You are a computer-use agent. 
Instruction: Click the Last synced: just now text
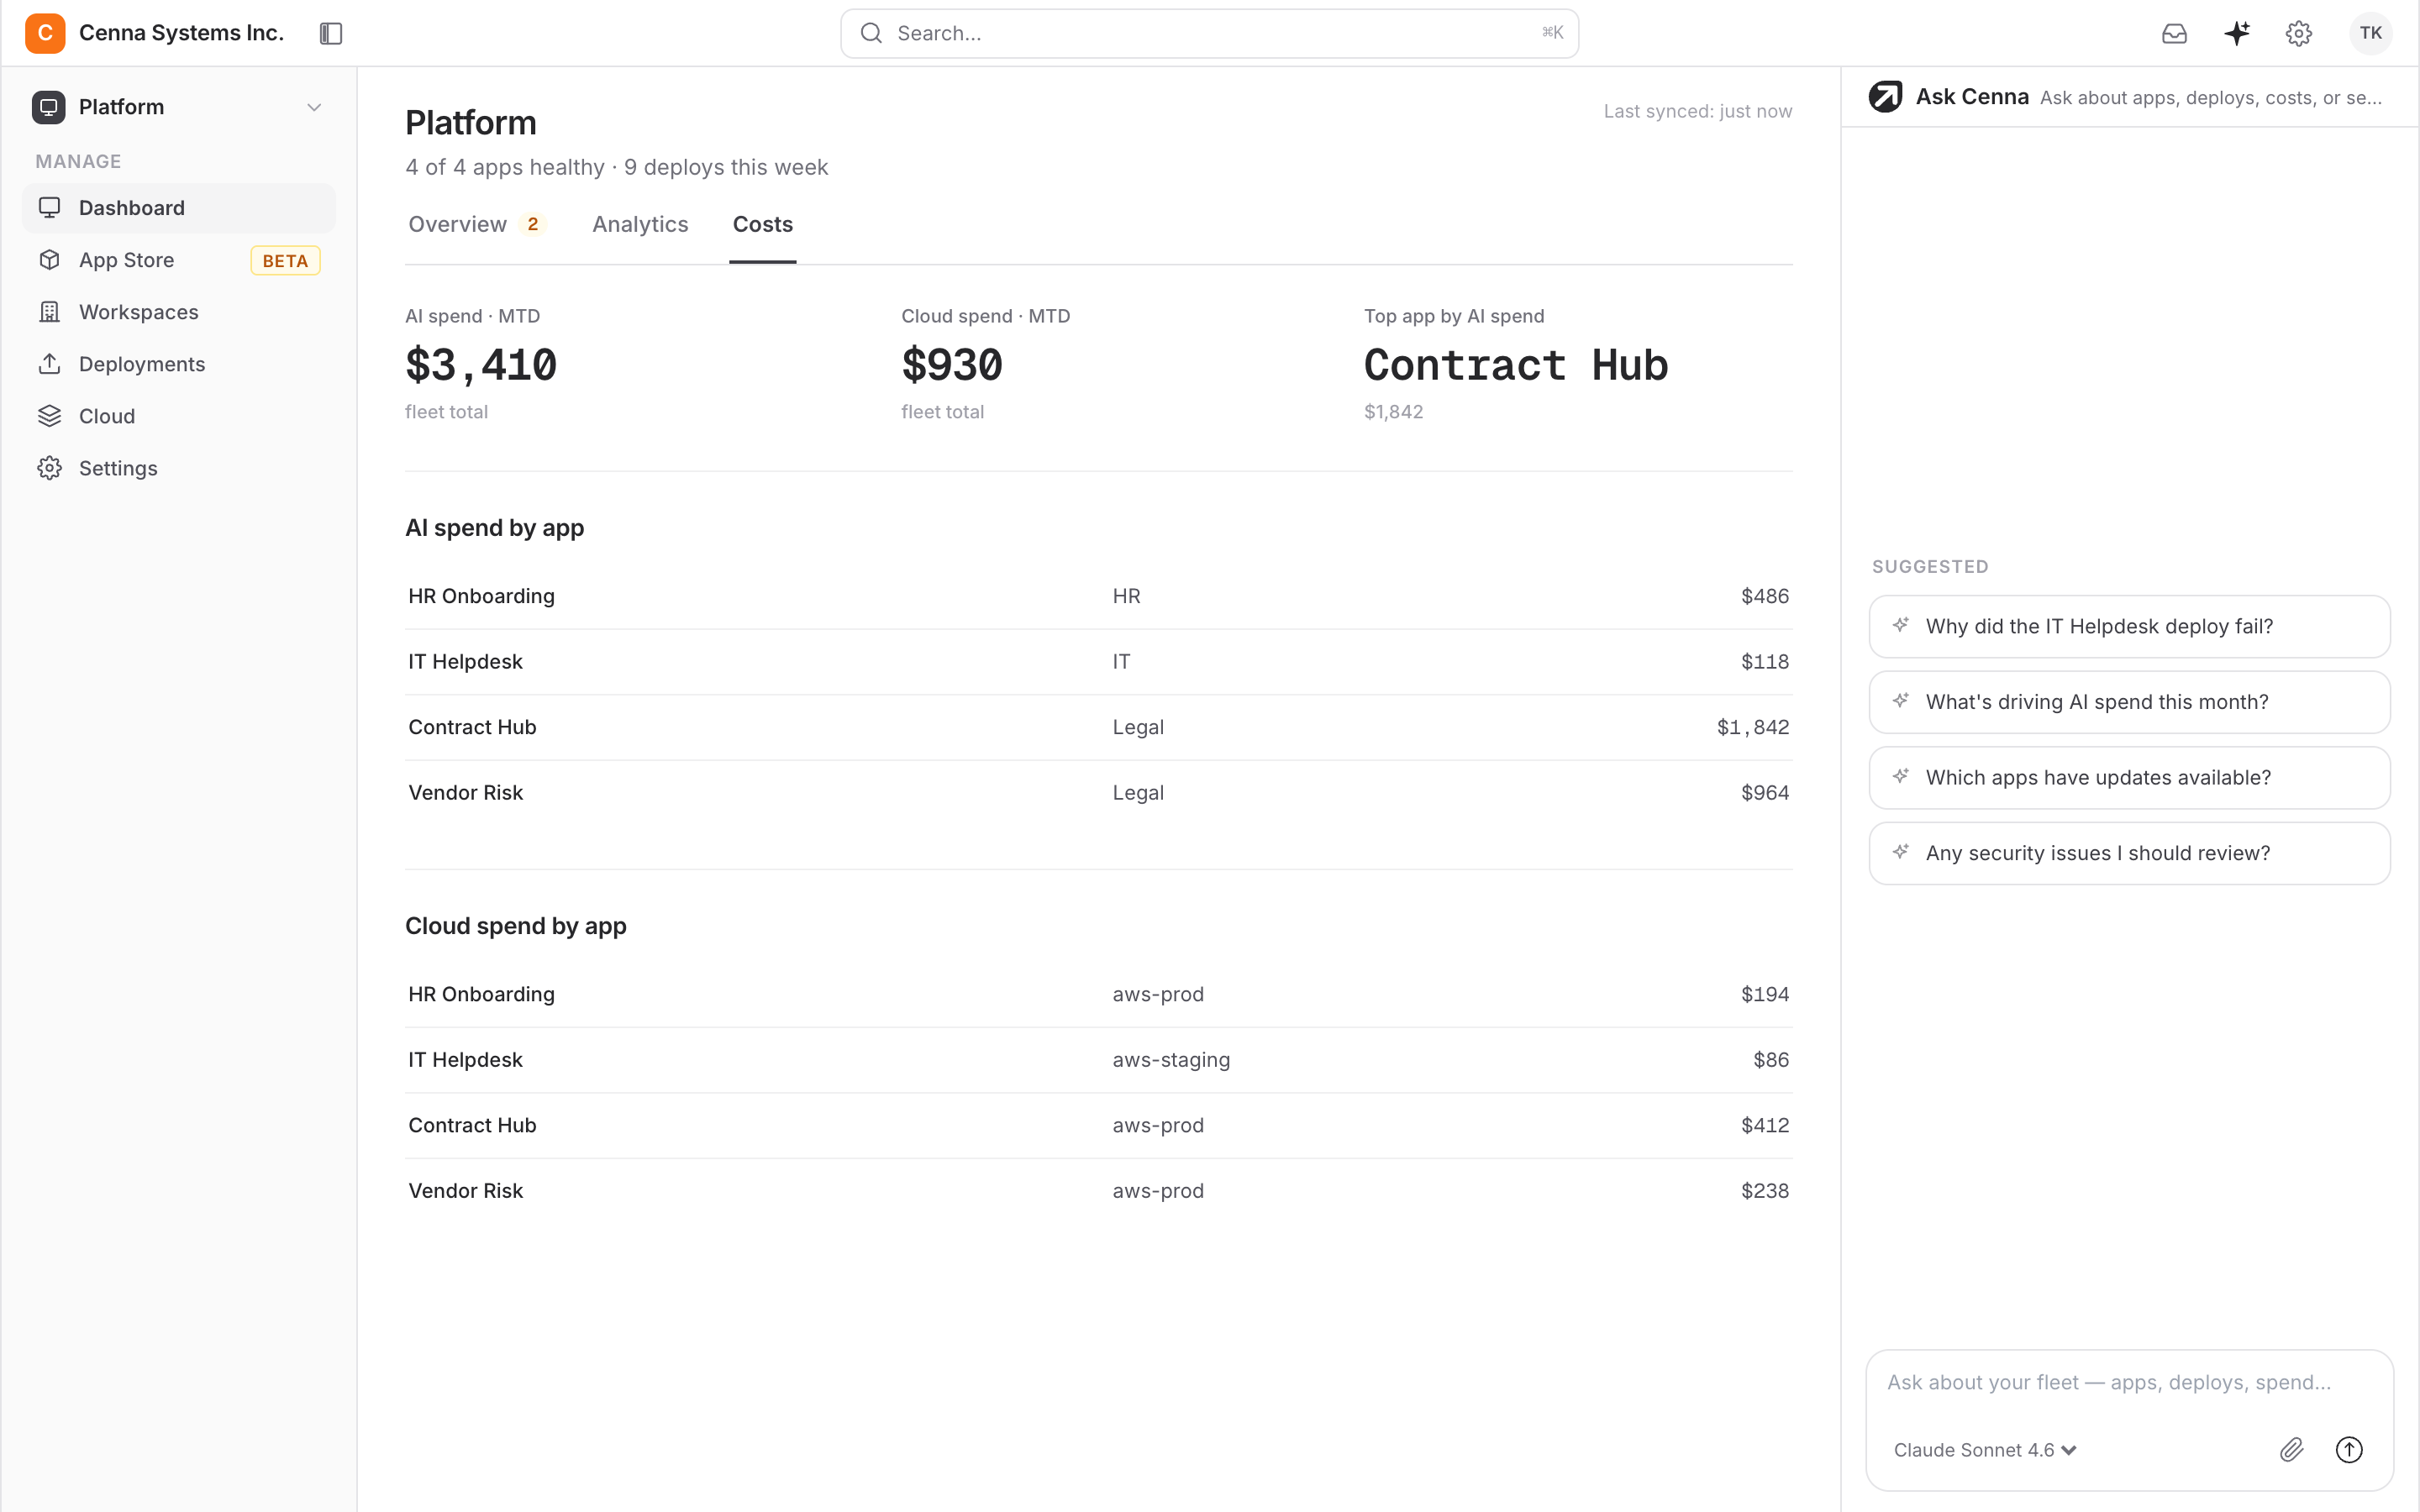click(1697, 111)
